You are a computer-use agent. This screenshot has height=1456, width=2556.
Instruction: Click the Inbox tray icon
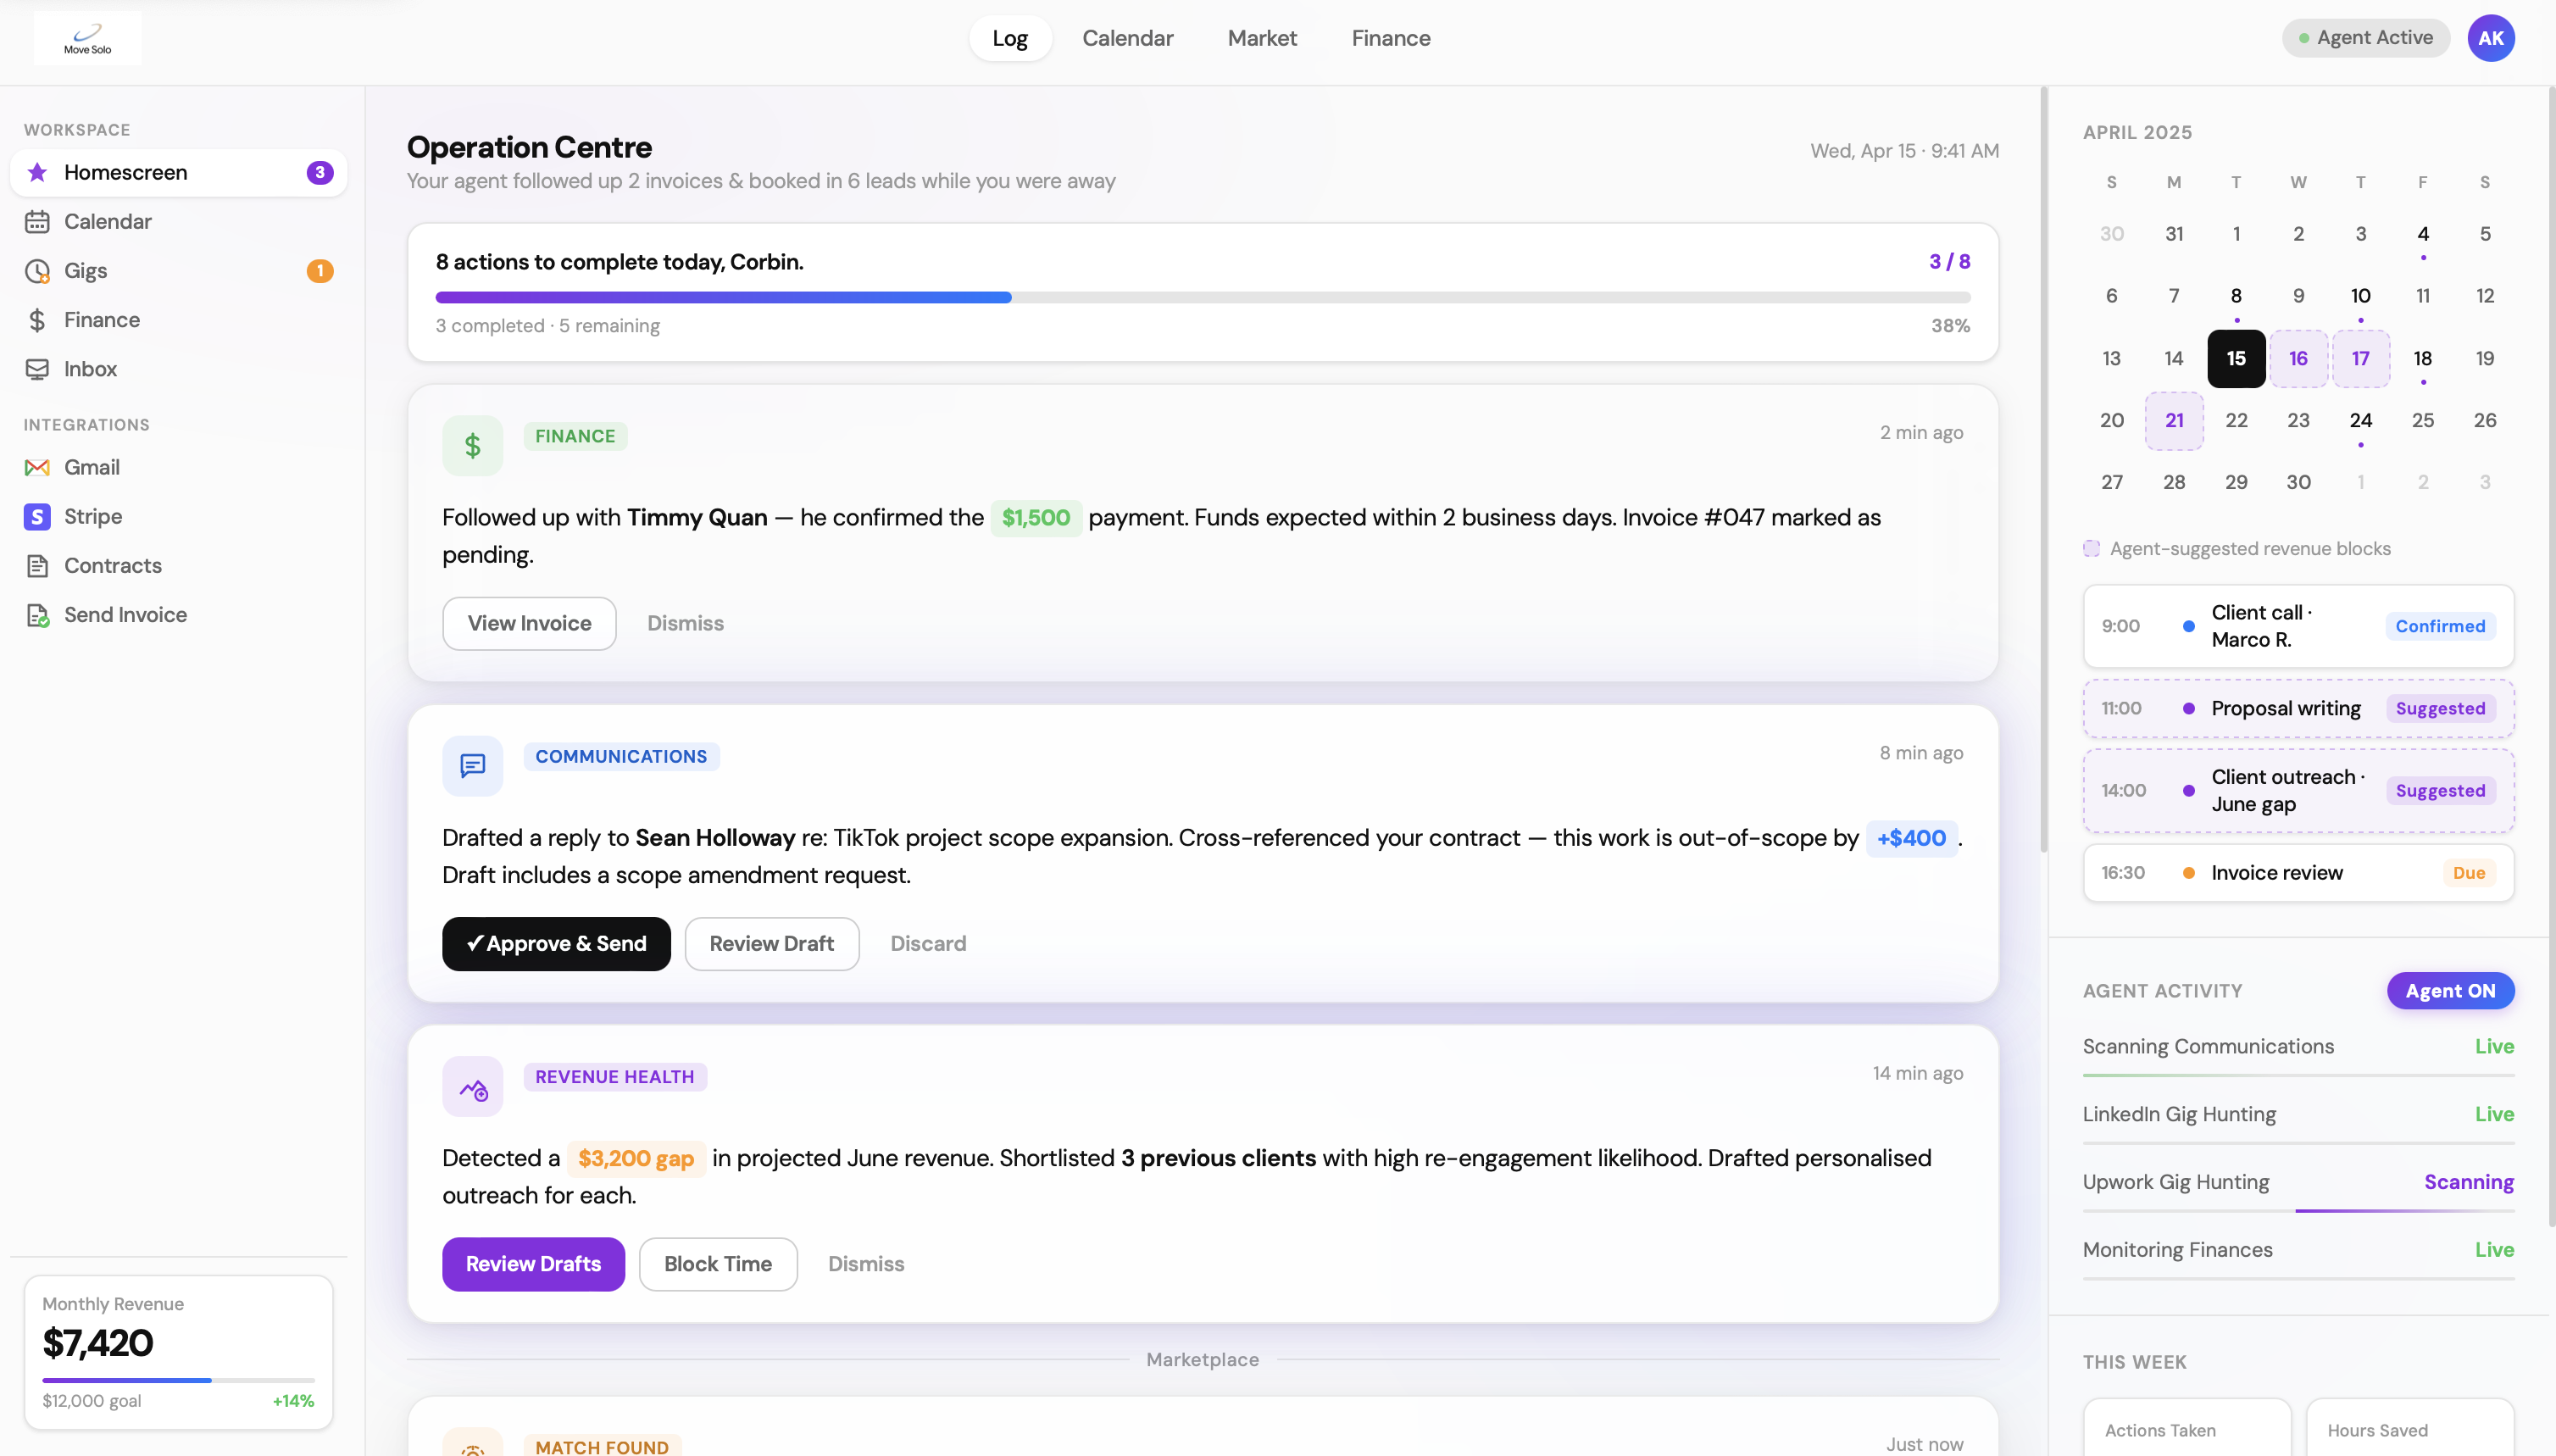click(37, 369)
